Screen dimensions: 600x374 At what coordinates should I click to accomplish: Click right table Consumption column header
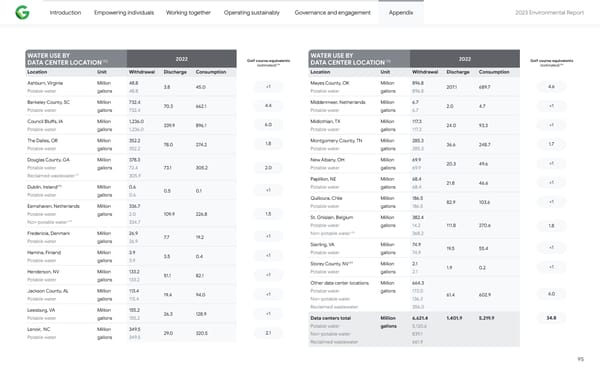coord(494,72)
